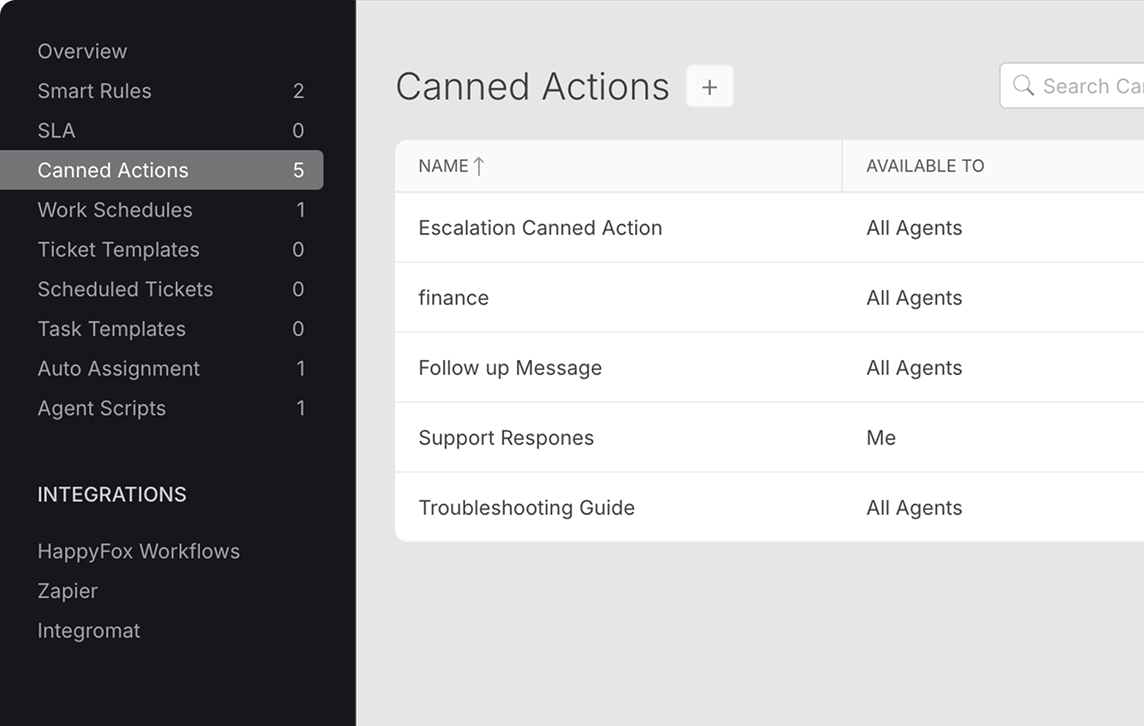Open the Support Respones canned action

coord(506,438)
